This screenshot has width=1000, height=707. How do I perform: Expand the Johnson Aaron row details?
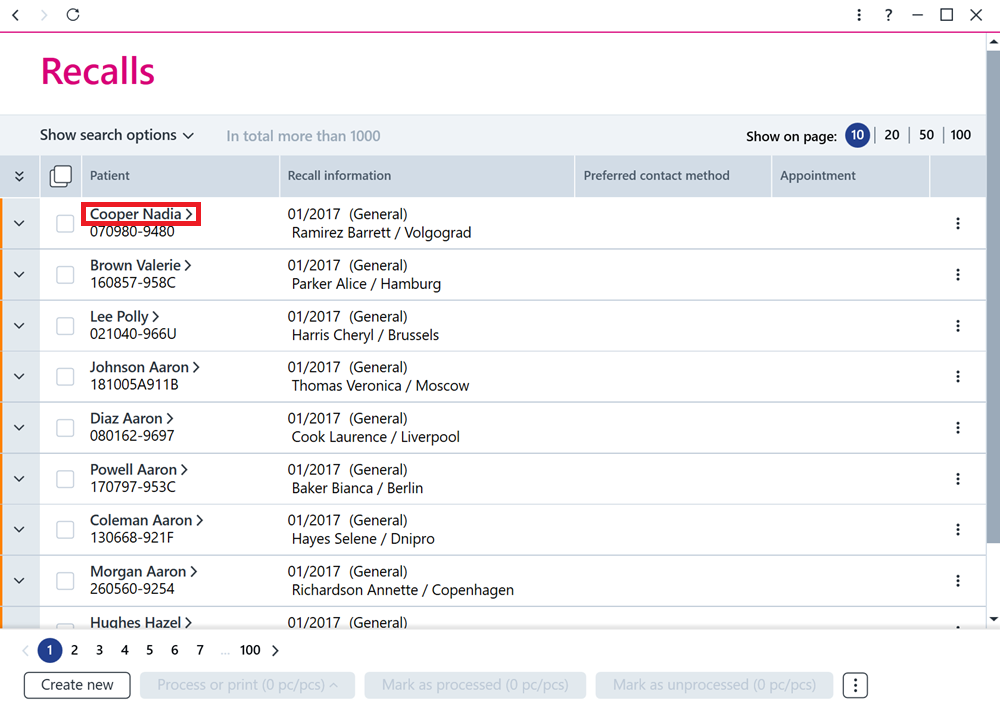(x=19, y=377)
